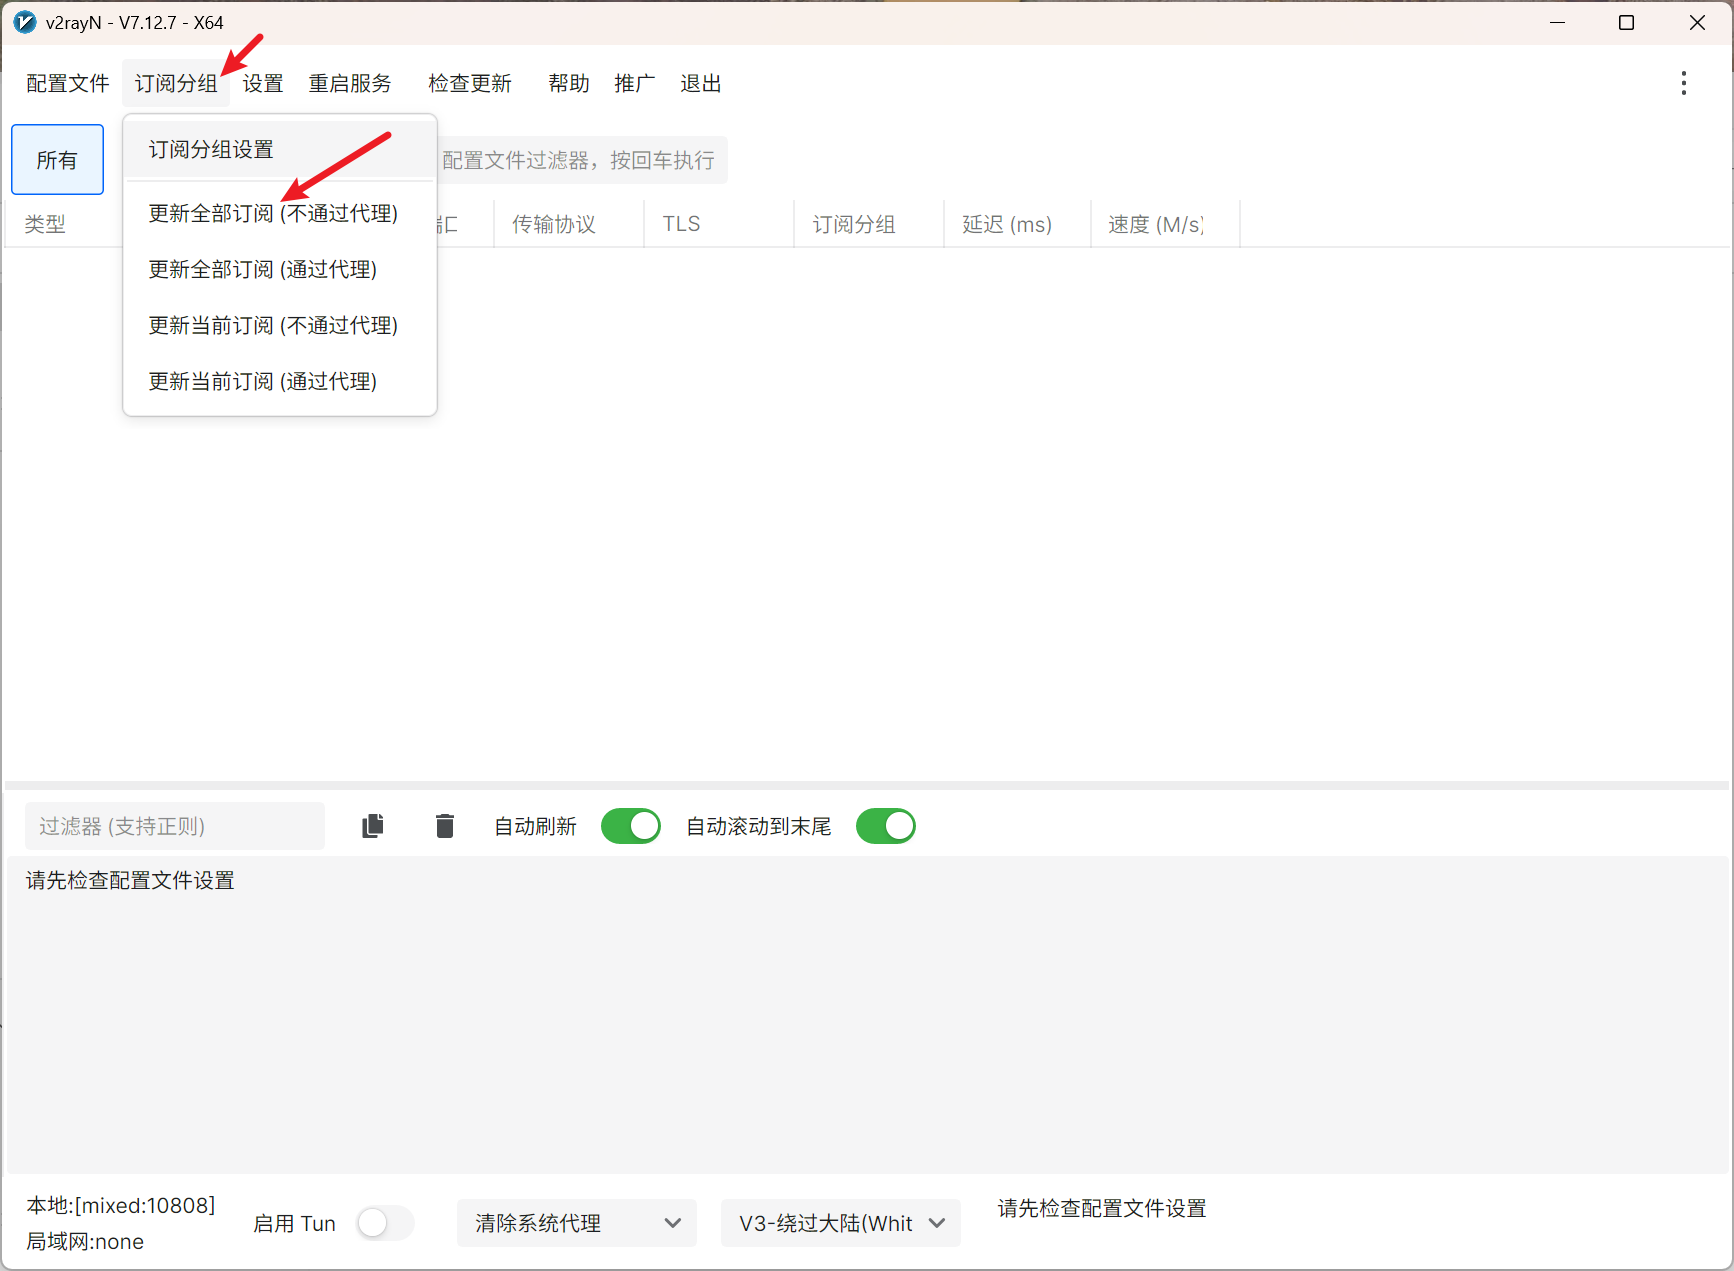Choose 订阅分组设置 from the dropdown menu
This screenshot has height=1271, width=1734.
click(280, 149)
